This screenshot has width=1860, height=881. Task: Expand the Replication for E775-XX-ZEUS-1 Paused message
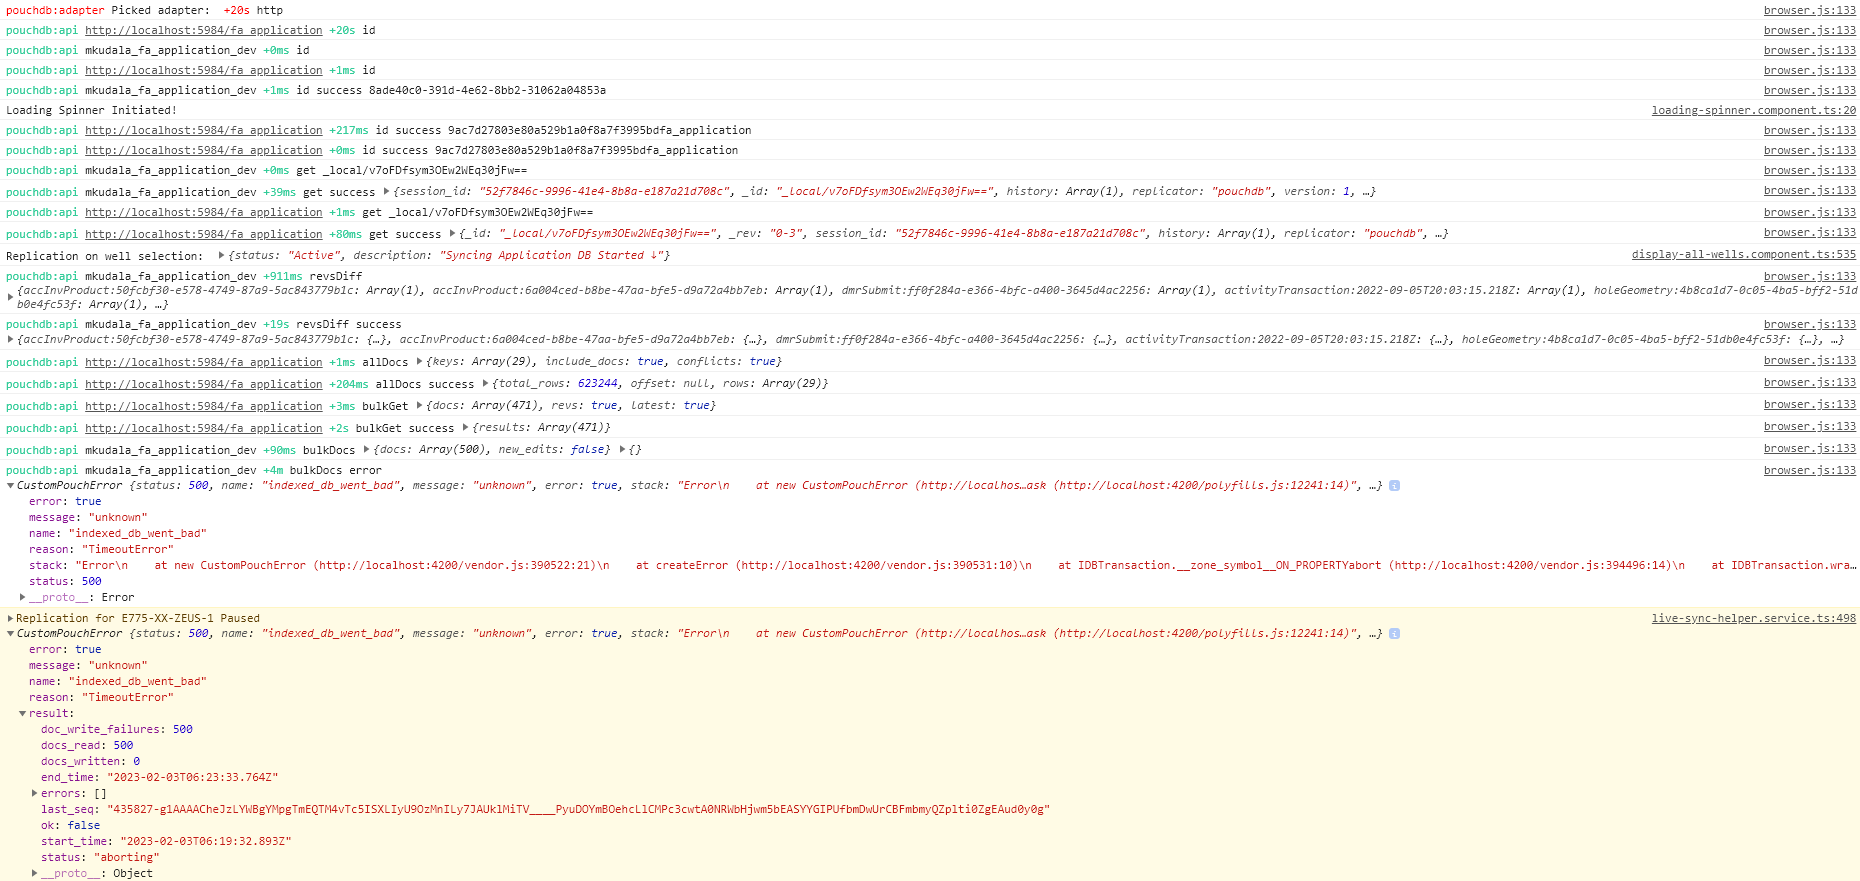[x=10, y=618]
